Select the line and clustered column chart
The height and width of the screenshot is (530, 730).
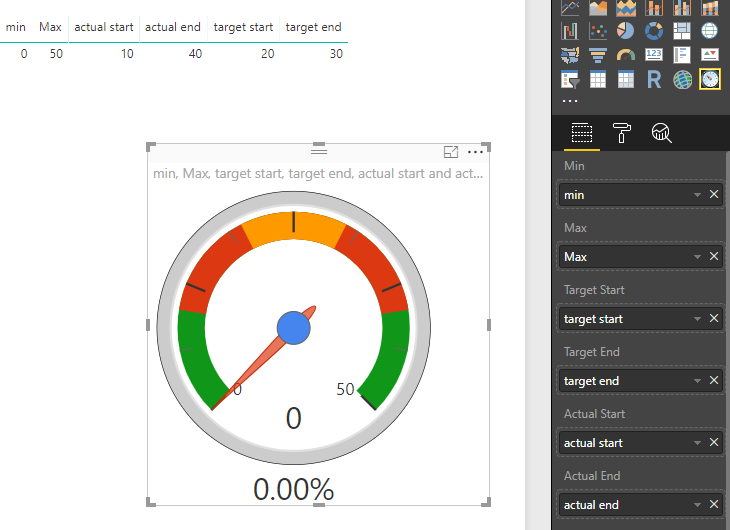pos(682,7)
